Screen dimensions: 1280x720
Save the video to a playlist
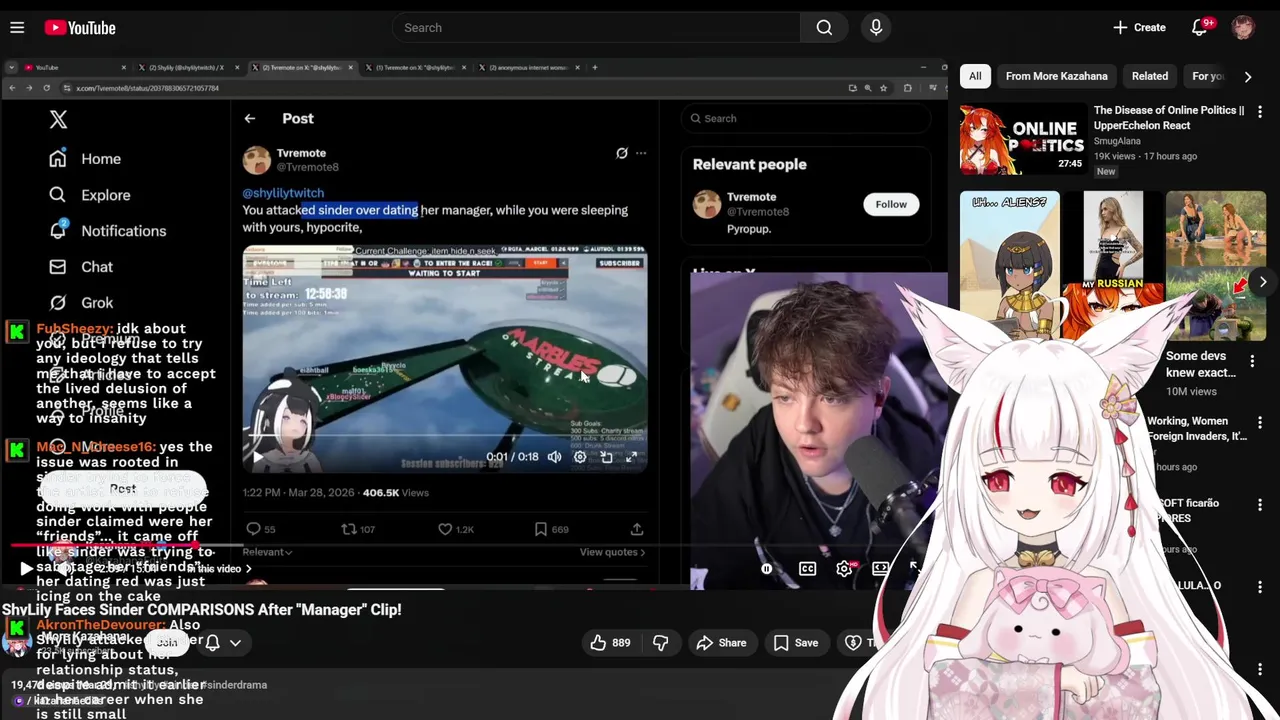(795, 643)
